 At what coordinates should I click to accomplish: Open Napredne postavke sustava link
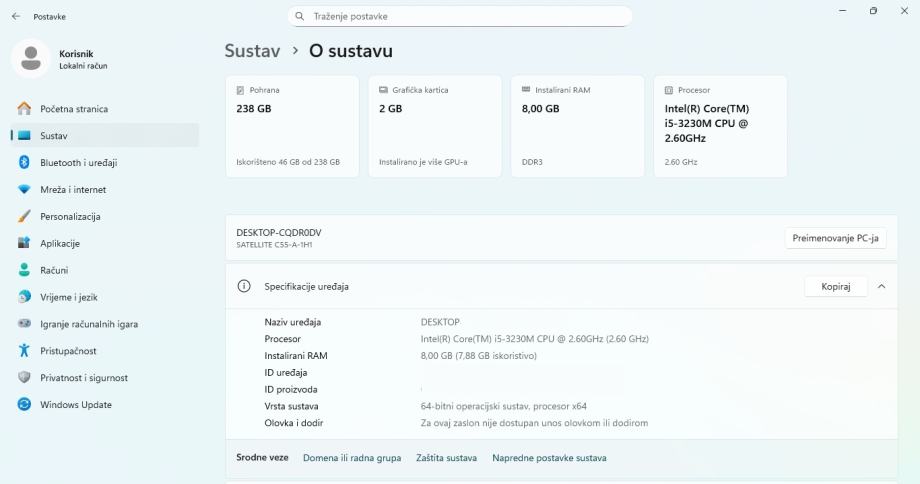coord(549,458)
